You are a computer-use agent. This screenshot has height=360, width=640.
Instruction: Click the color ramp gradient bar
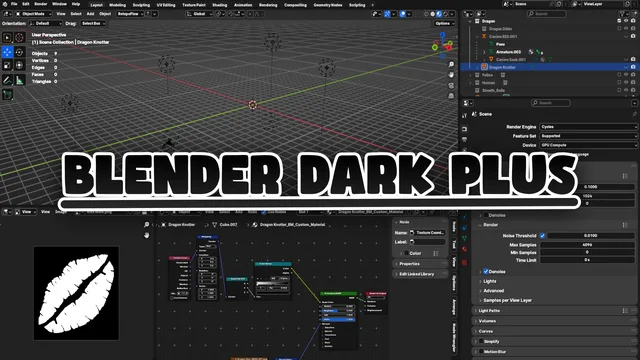click(273, 283)
